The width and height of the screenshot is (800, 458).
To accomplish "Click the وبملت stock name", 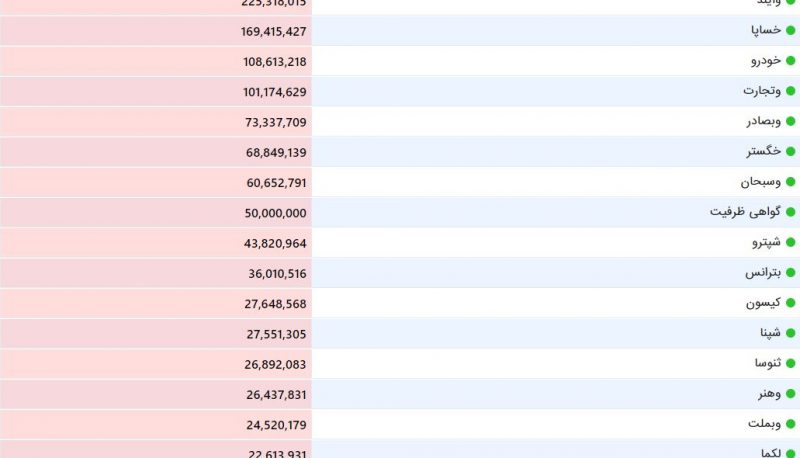I will pyautogui.click(x=764, y=424).
